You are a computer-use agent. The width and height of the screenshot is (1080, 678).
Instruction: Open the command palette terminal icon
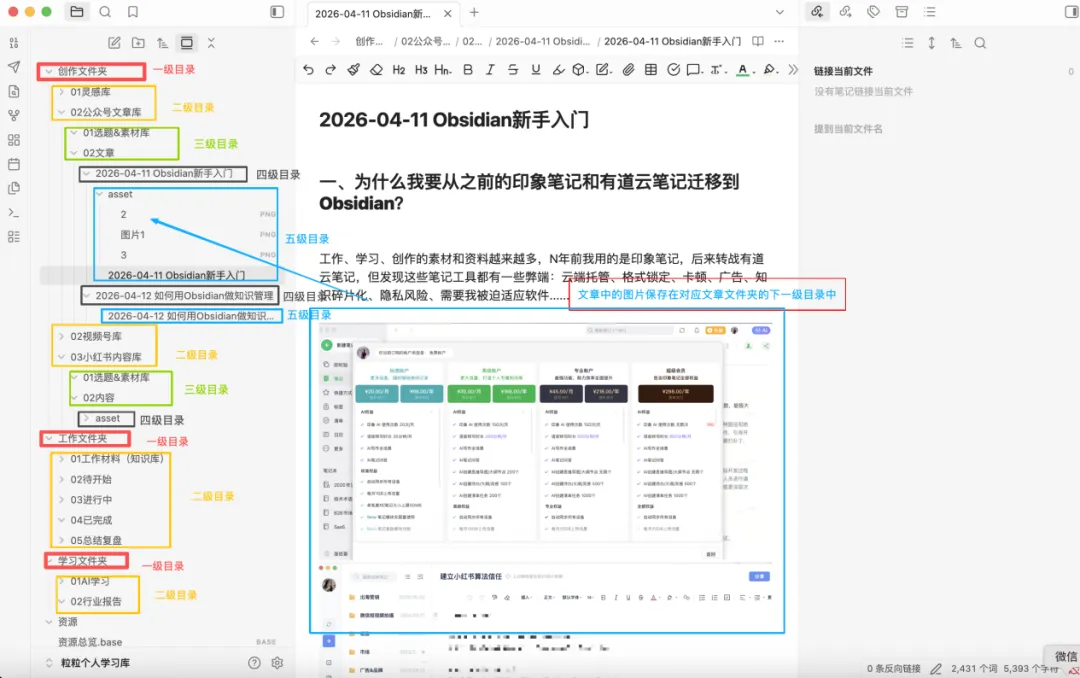14,212
